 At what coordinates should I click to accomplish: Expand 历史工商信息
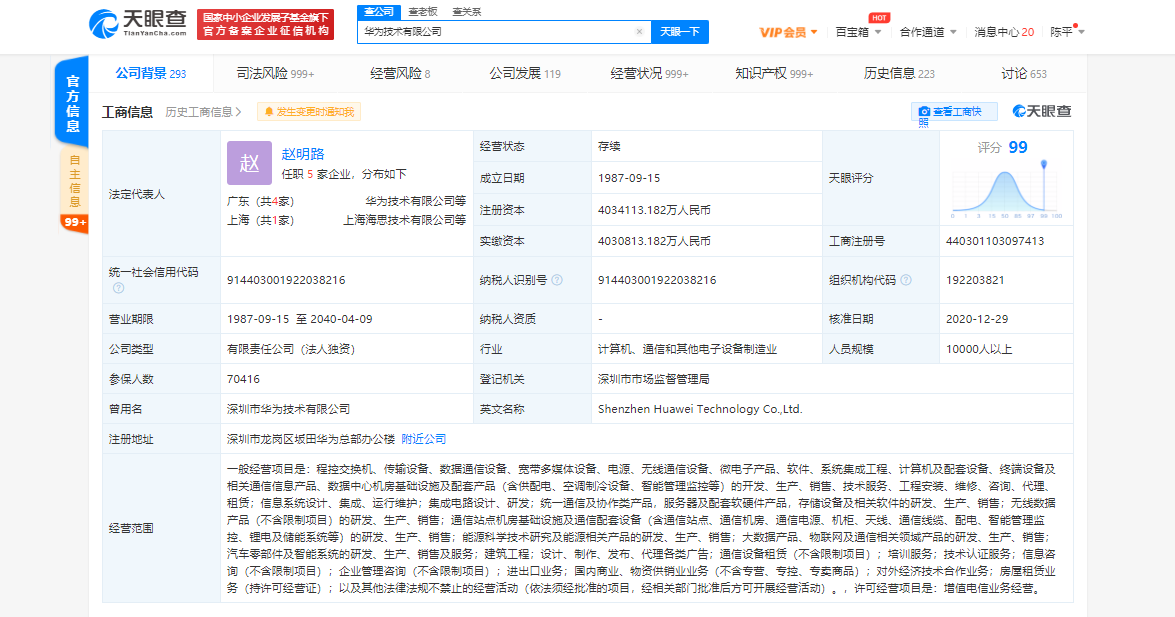[203, 112]
